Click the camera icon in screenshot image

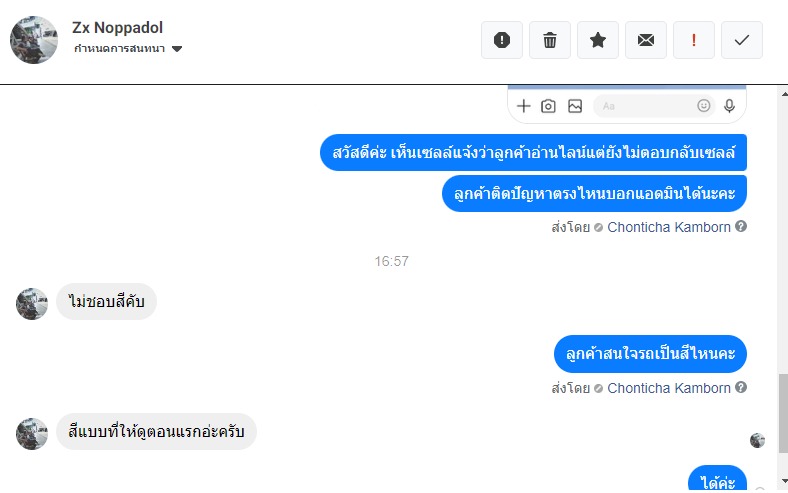(548, 106)
